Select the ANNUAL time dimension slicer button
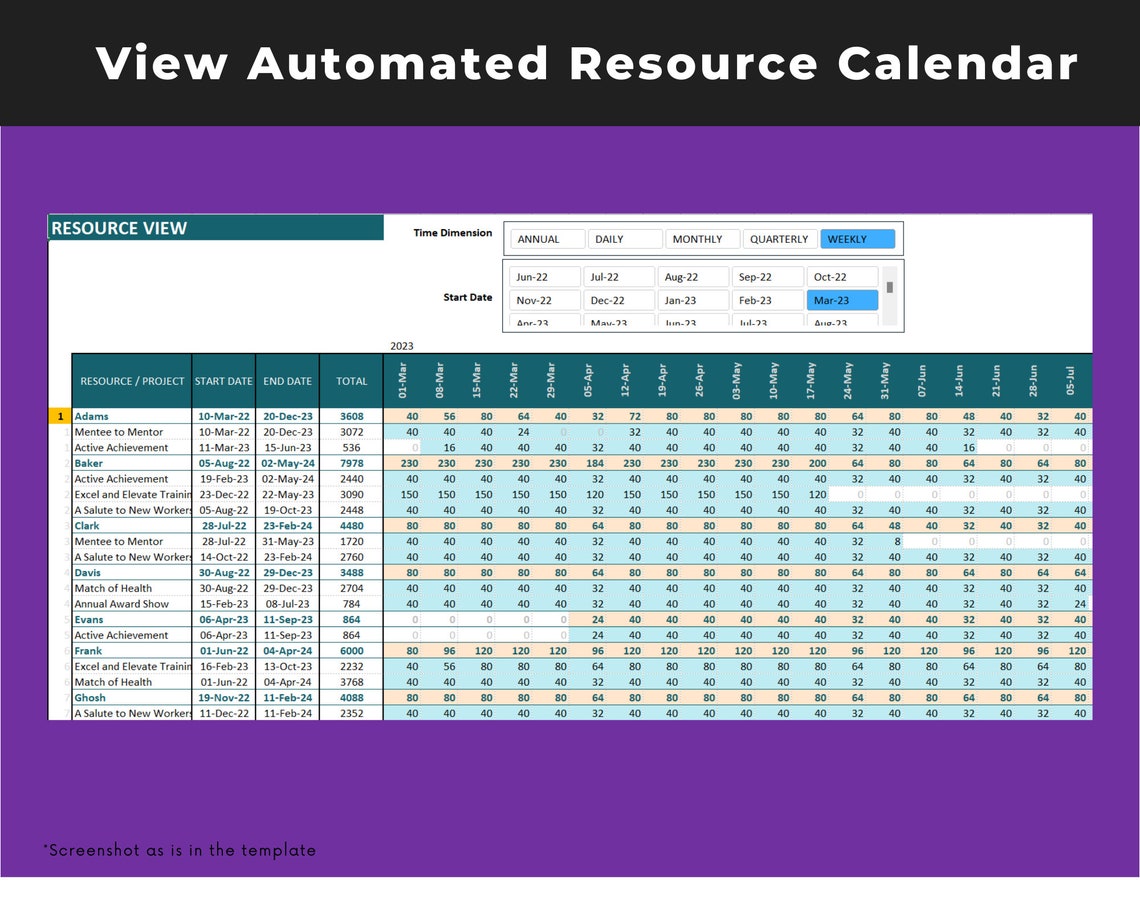The image size is (1140, 912). (x=547, y=239)
